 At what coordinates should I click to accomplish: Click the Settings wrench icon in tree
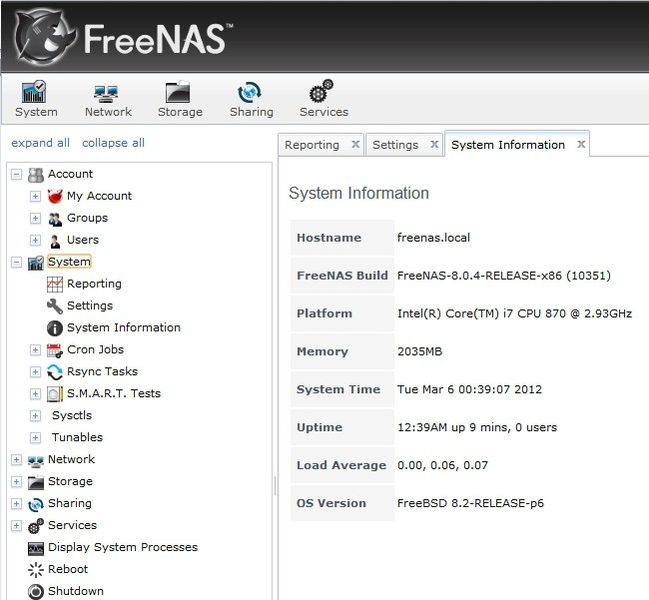click(x=55, y=306)
